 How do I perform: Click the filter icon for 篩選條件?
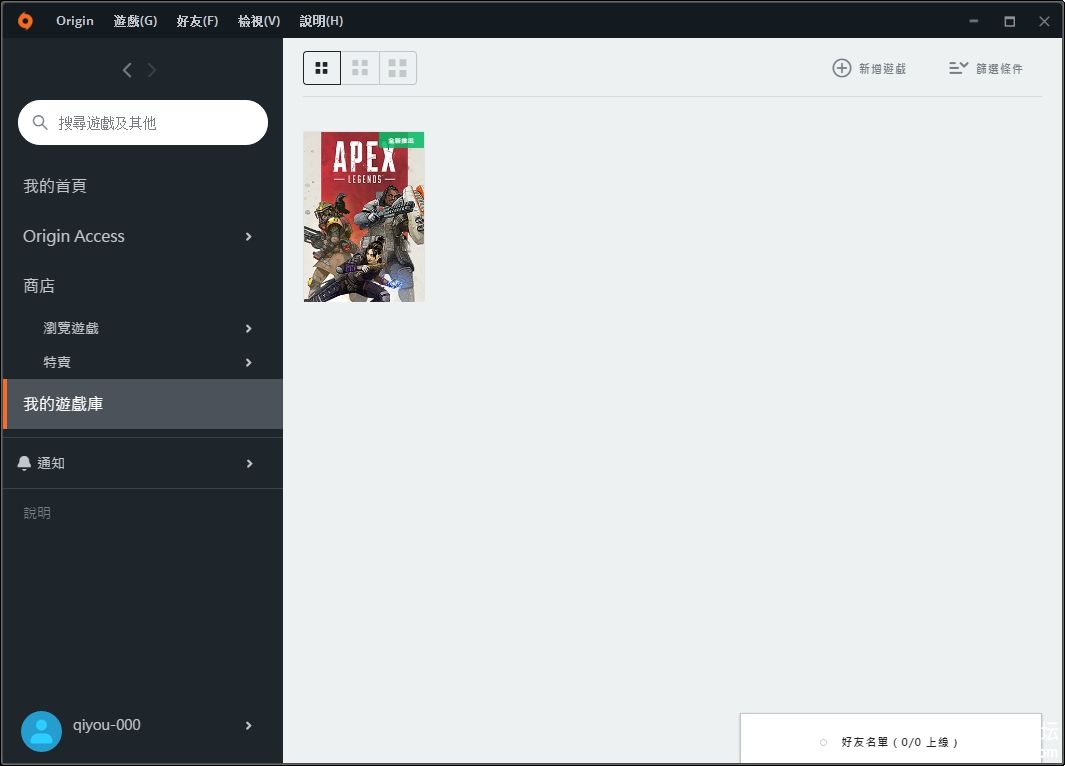tap(958, 68)
